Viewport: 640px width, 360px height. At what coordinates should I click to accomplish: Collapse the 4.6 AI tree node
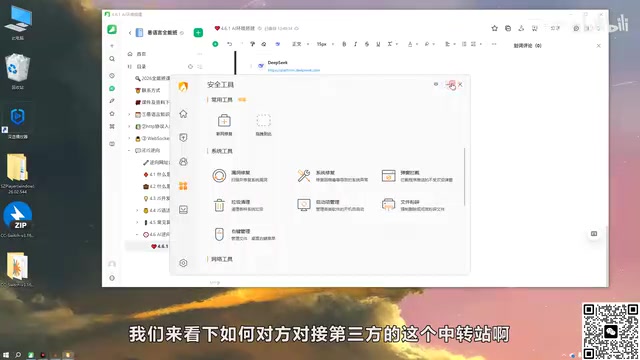(x=137, y=234)
